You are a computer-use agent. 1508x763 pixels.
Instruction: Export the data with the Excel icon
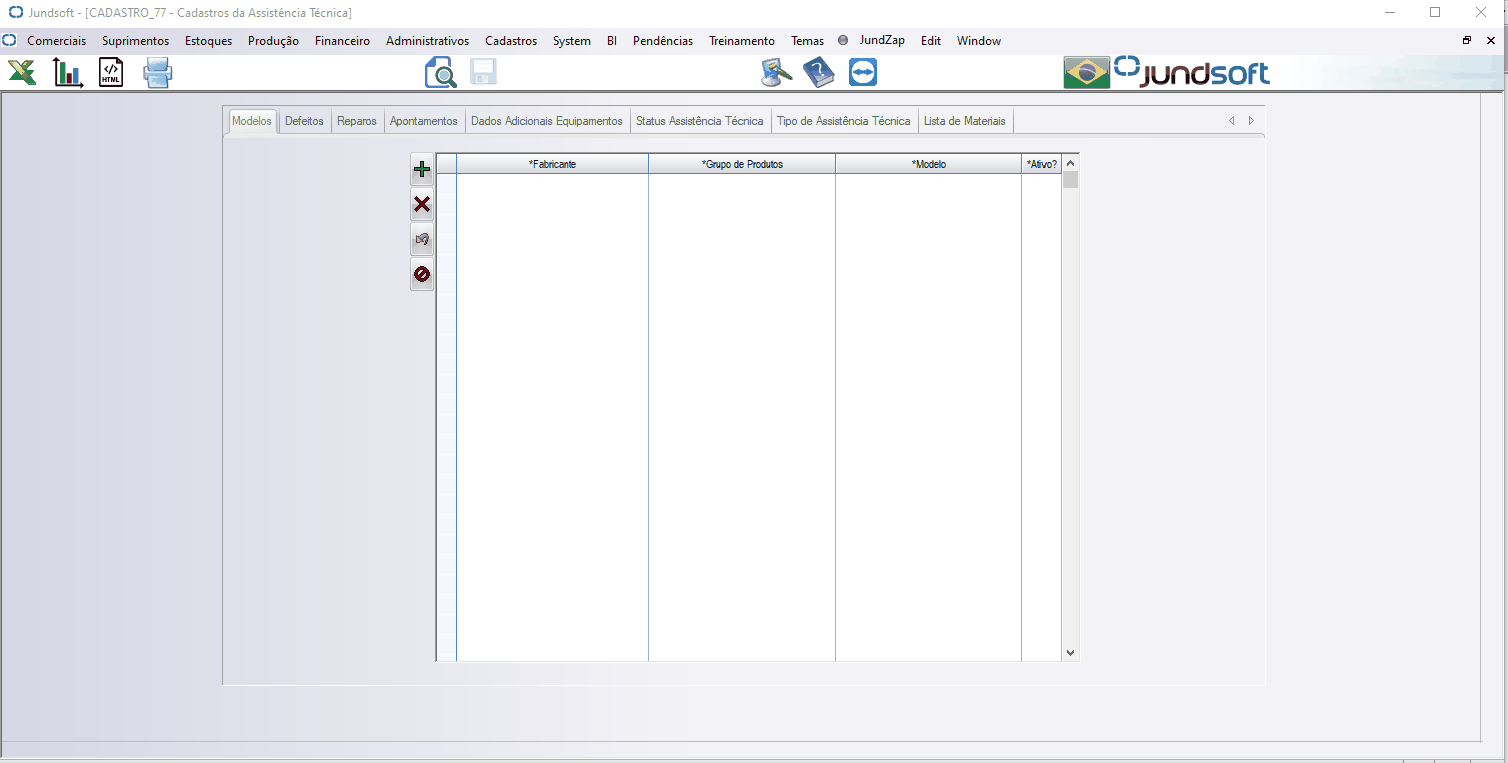(22, 73)
